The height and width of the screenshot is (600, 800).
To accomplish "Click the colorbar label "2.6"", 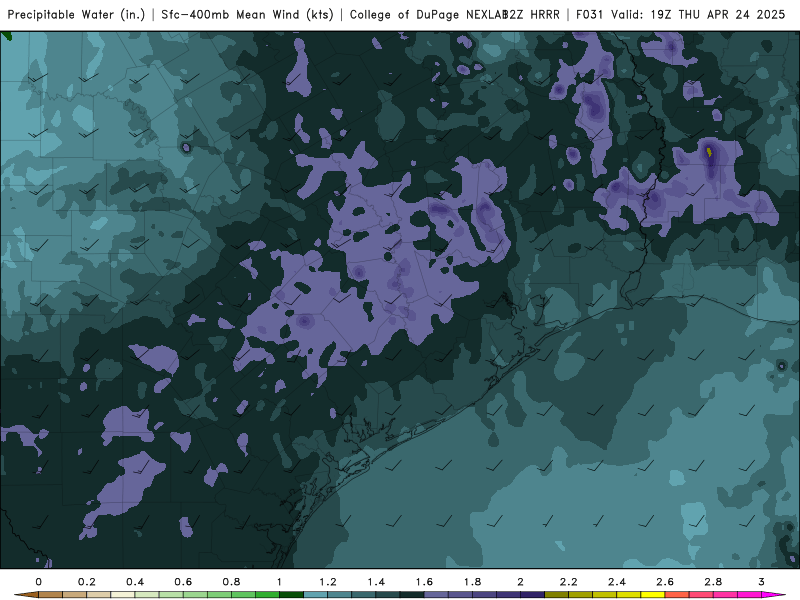I will [665, 582].
